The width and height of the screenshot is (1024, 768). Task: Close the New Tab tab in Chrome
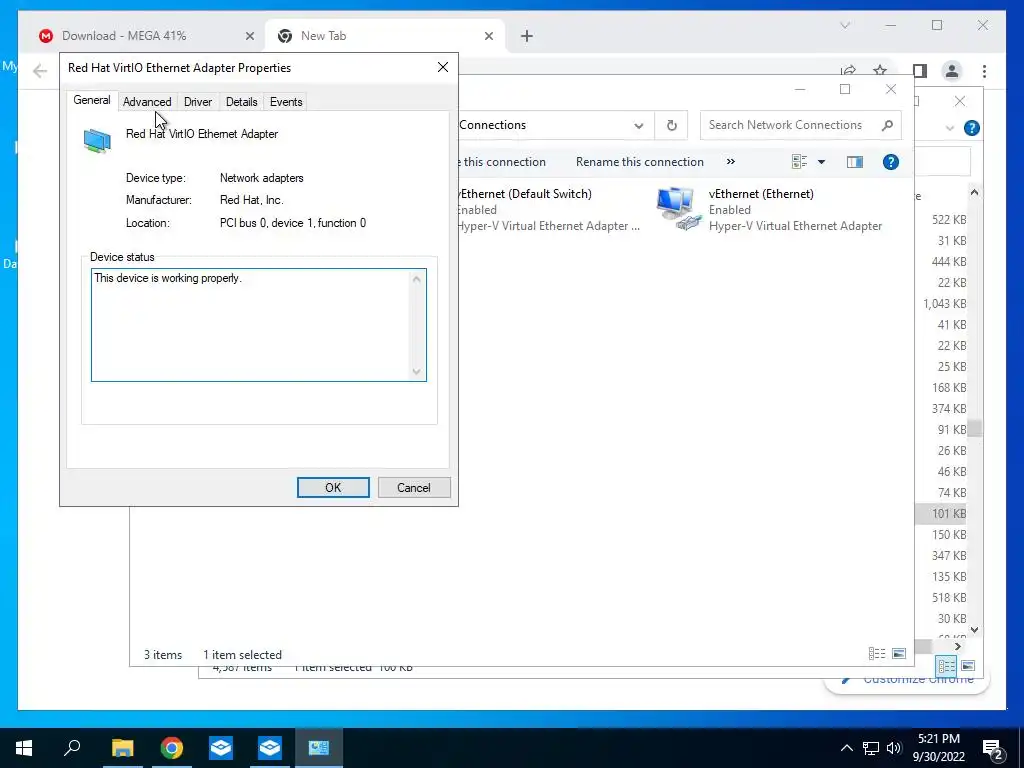488,37
